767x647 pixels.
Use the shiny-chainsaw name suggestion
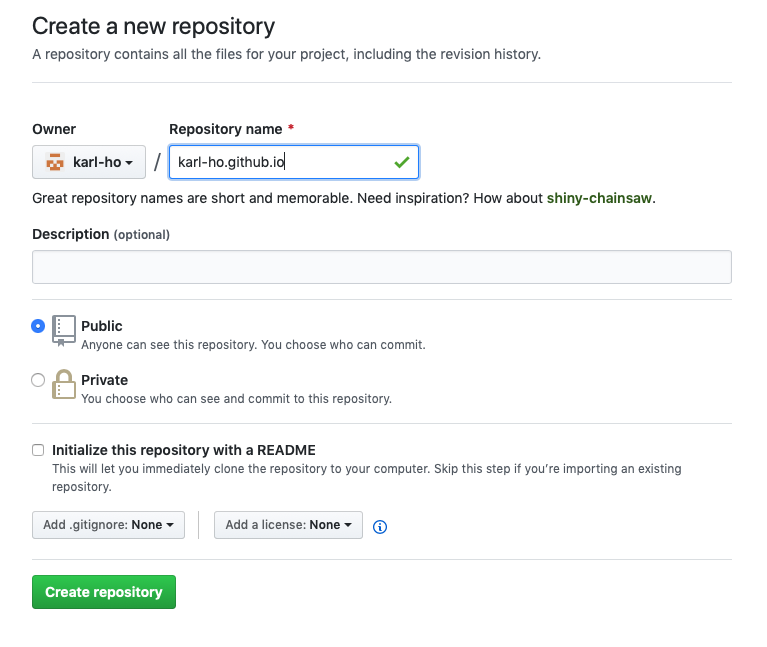(599, 198)
